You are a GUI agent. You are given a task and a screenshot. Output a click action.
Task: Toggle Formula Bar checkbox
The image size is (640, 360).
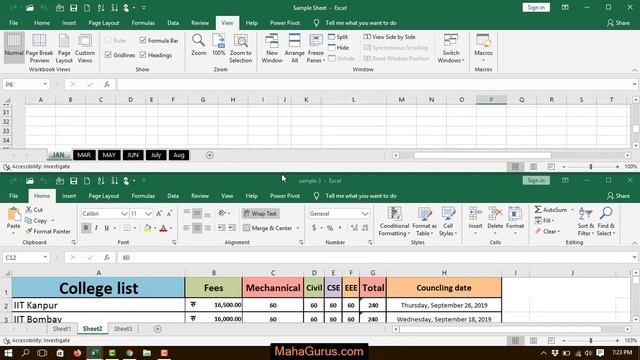click(143, 40)
